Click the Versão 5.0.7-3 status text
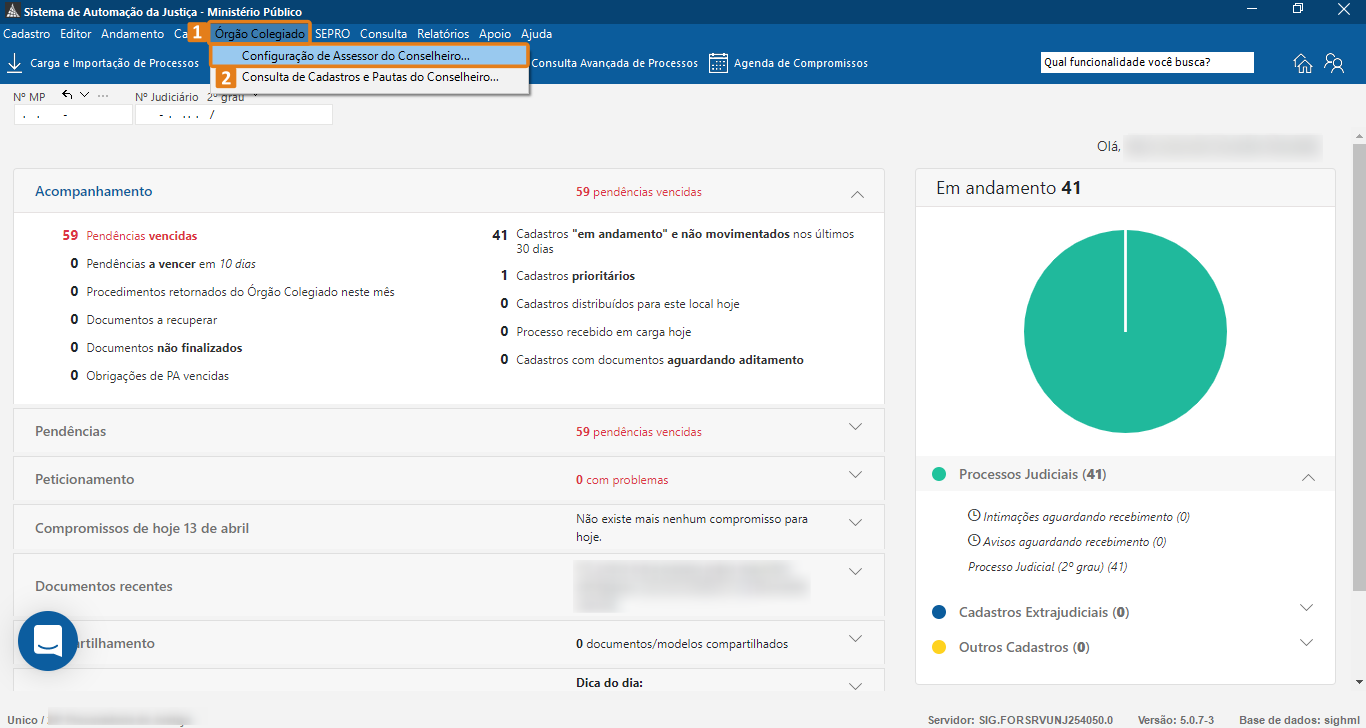Screen dimensions: 1366x728 tap(1175, 720)
